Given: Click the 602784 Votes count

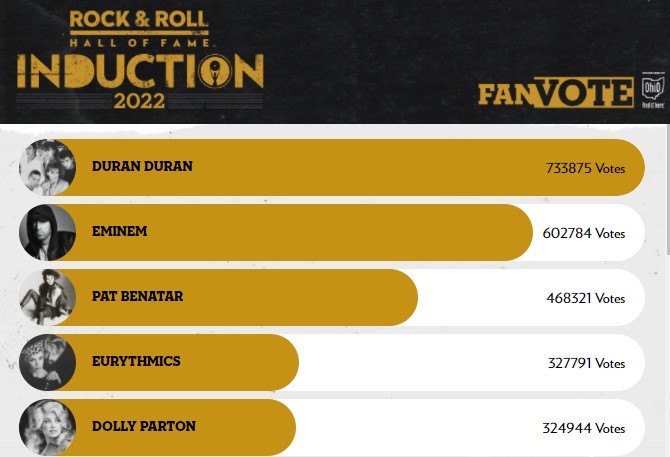Looking at the screenshot, I should pos(584,233).
